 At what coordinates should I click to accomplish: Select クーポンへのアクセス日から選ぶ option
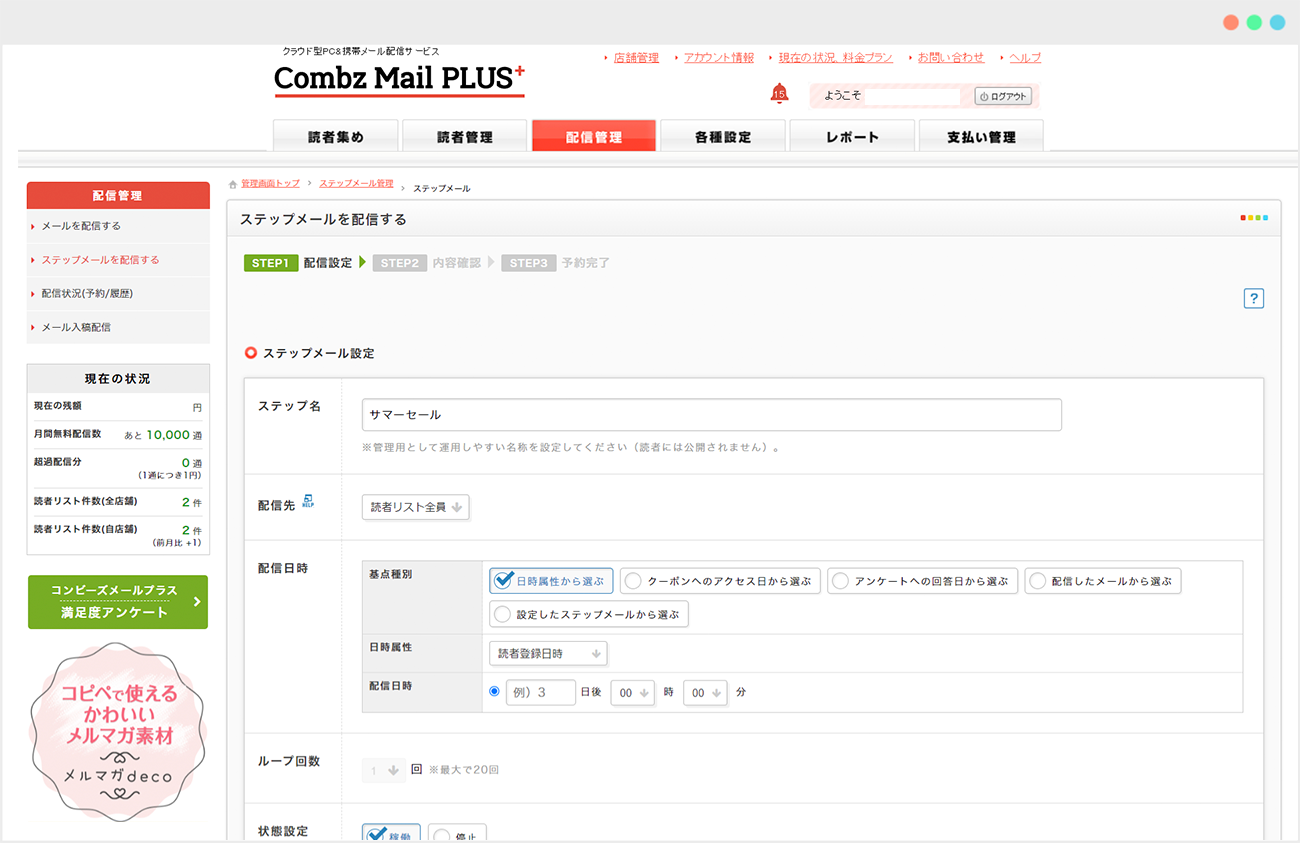pyautogui.click(x=720, y=581)
